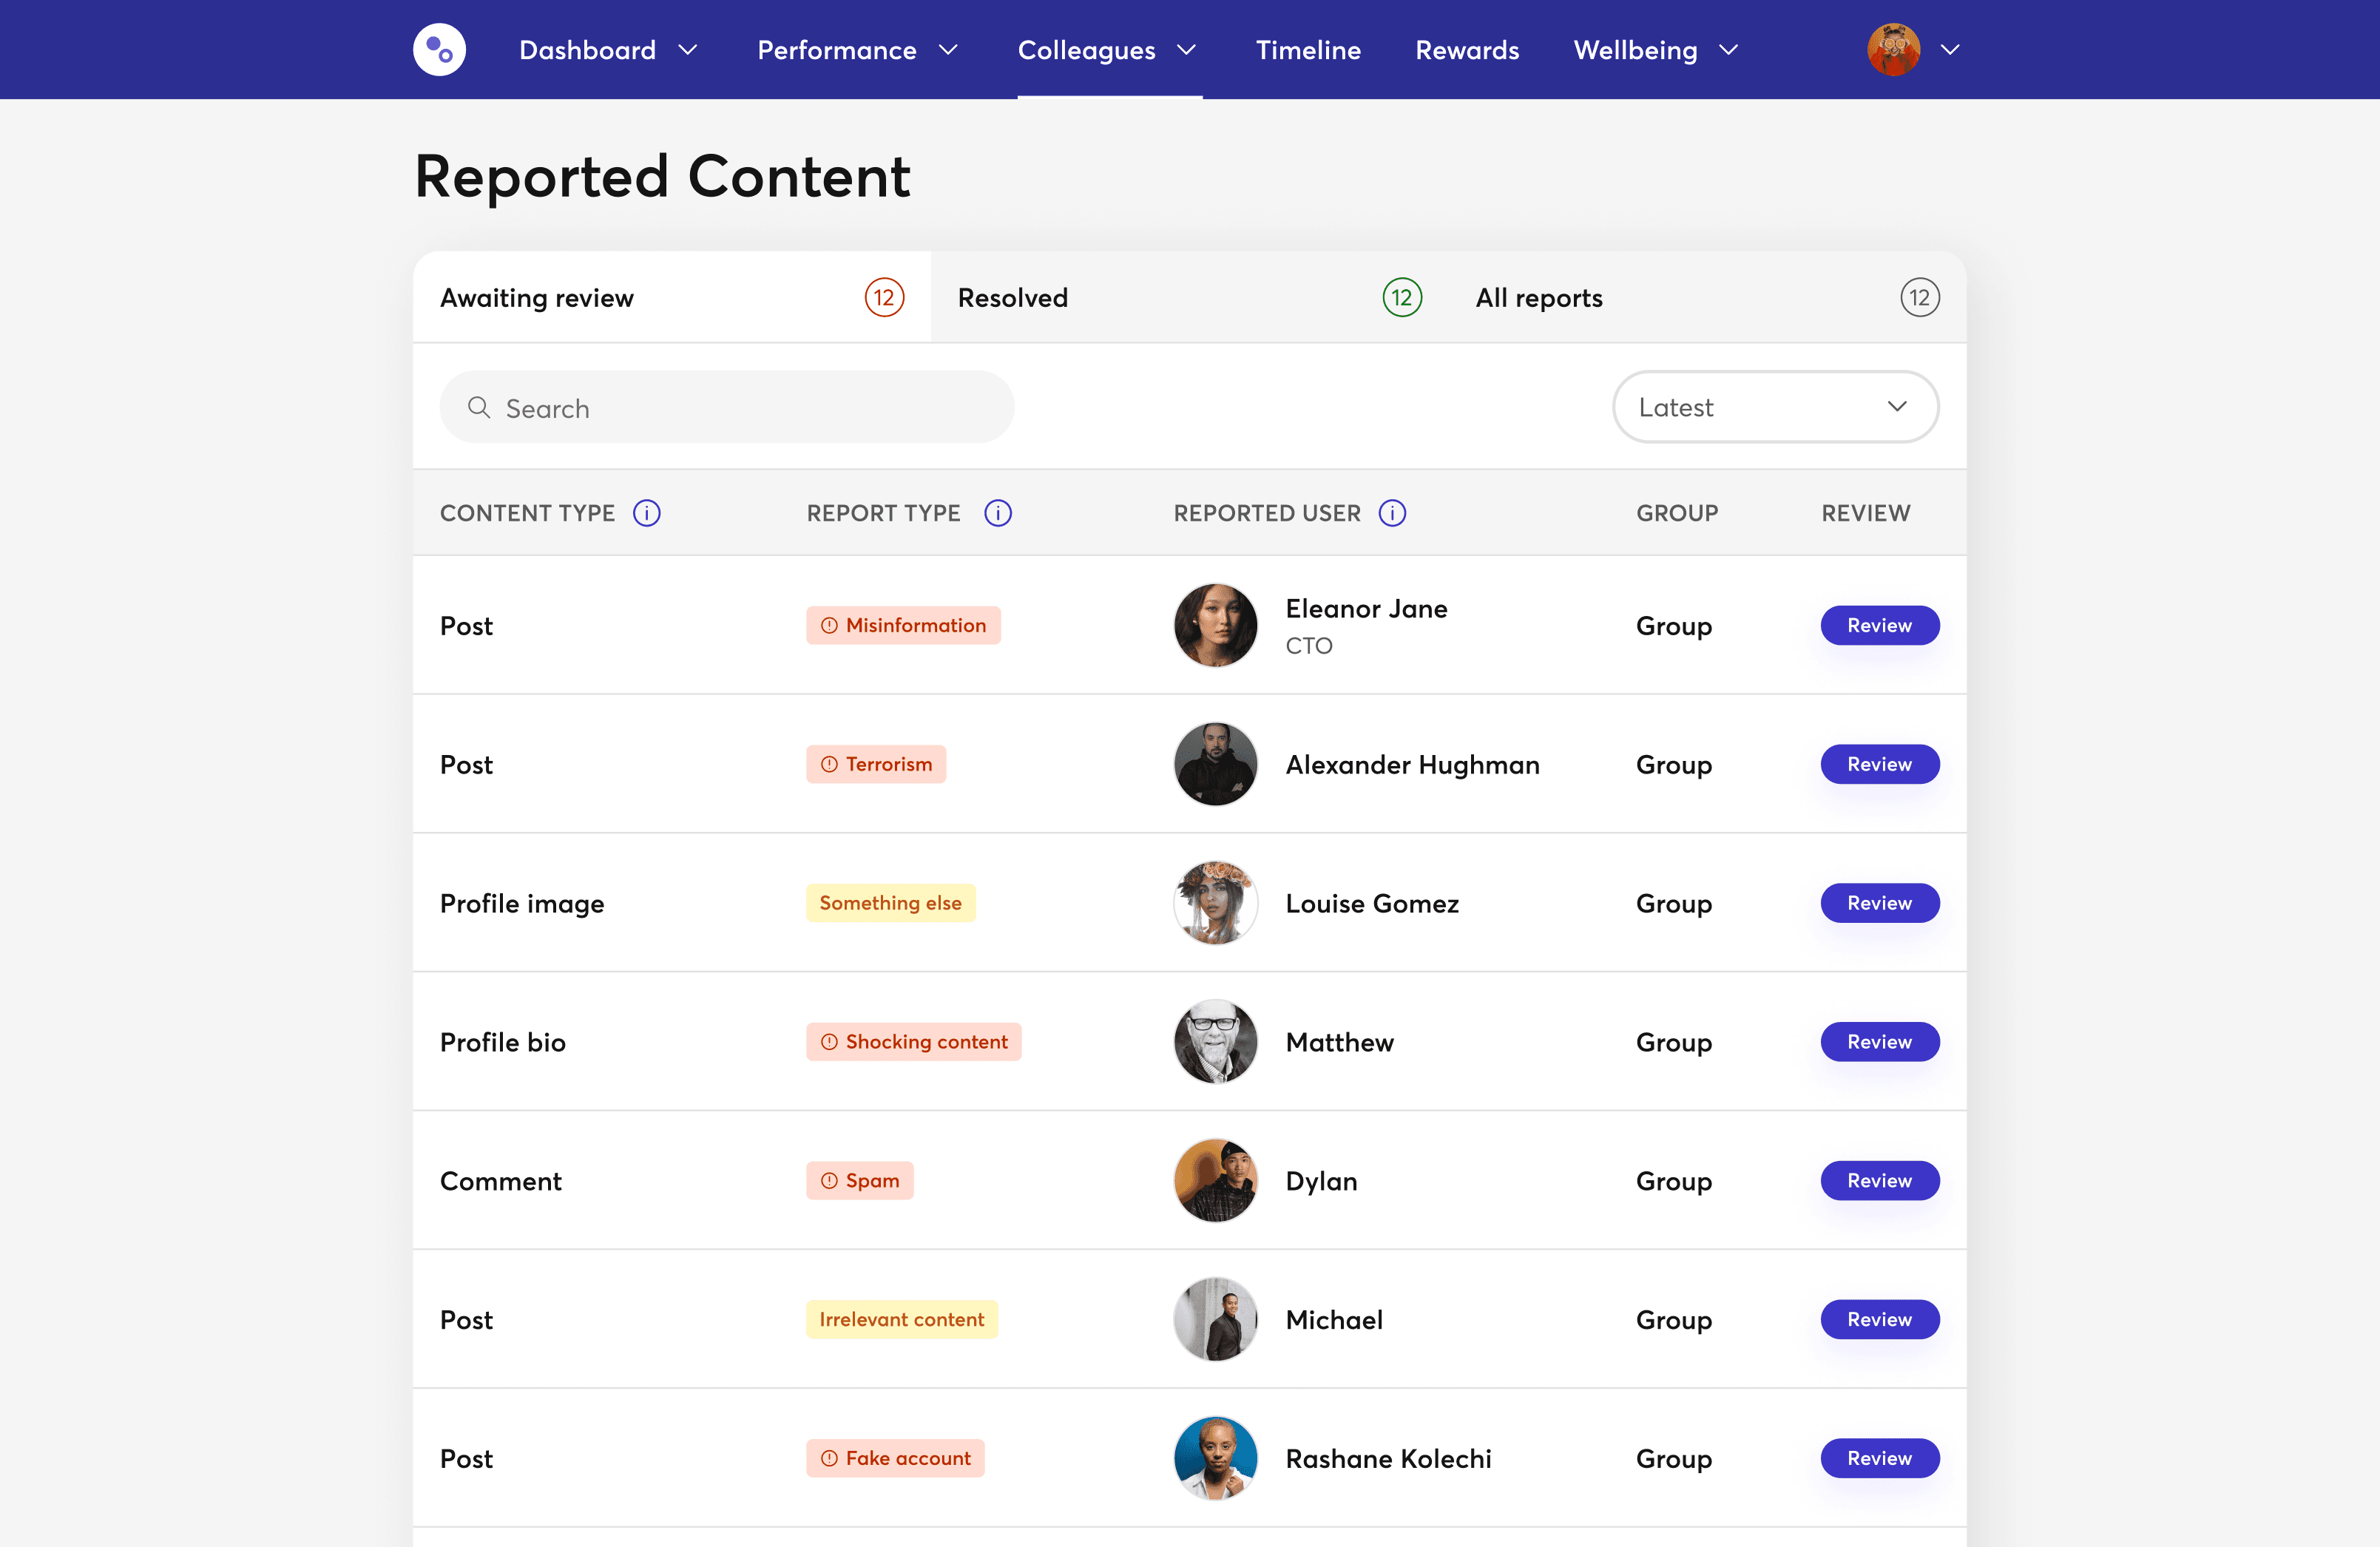Click the Misinformation report tag
Screen dimensions: 2380x1547
click(x=903, y=625)
